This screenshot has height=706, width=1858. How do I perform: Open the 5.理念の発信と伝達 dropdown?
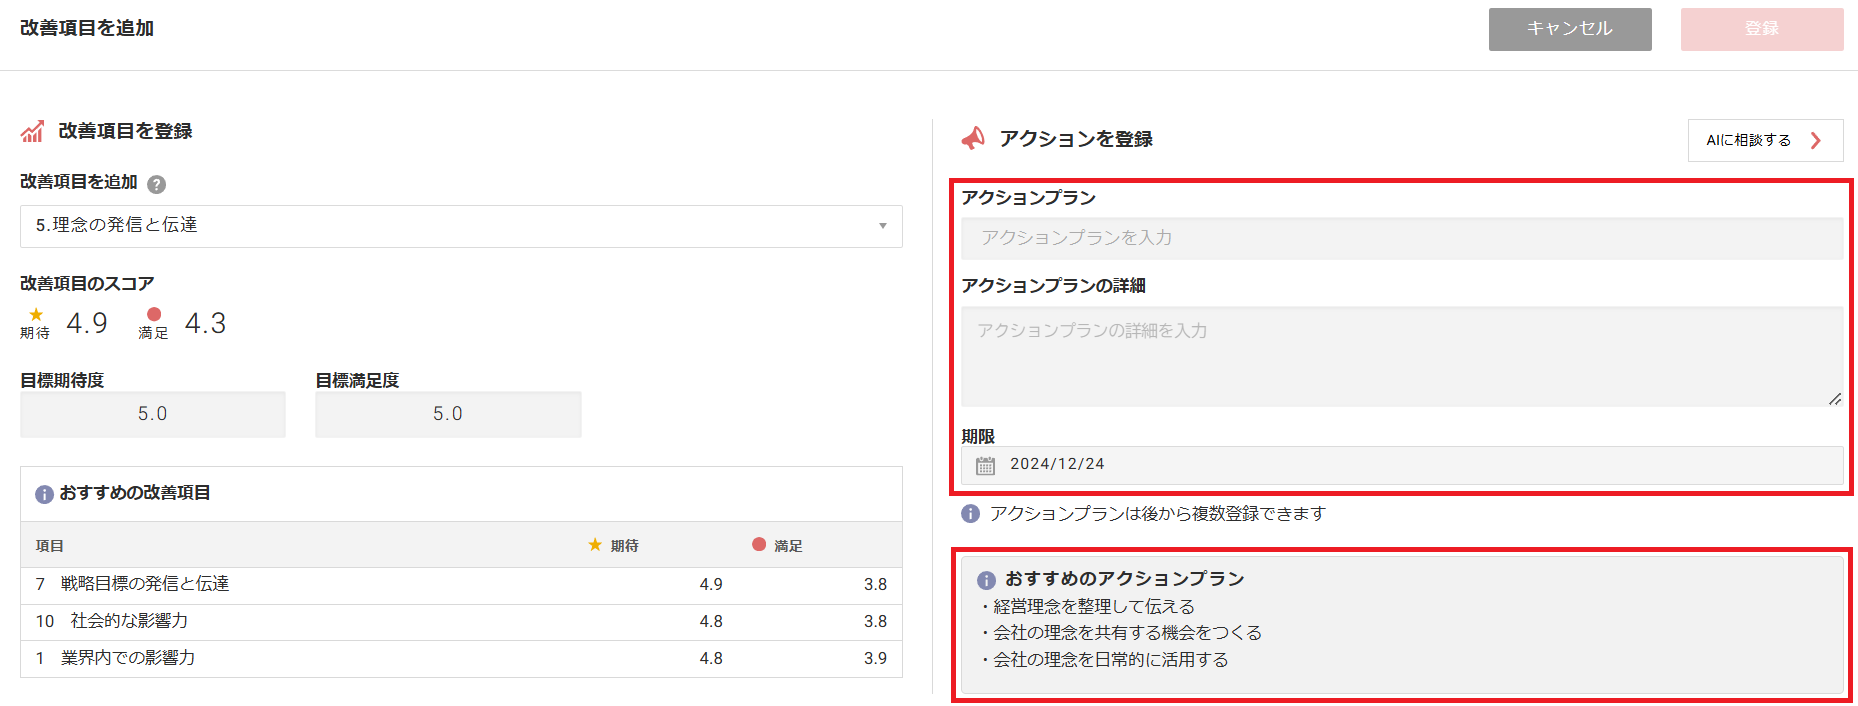point(461,226)
